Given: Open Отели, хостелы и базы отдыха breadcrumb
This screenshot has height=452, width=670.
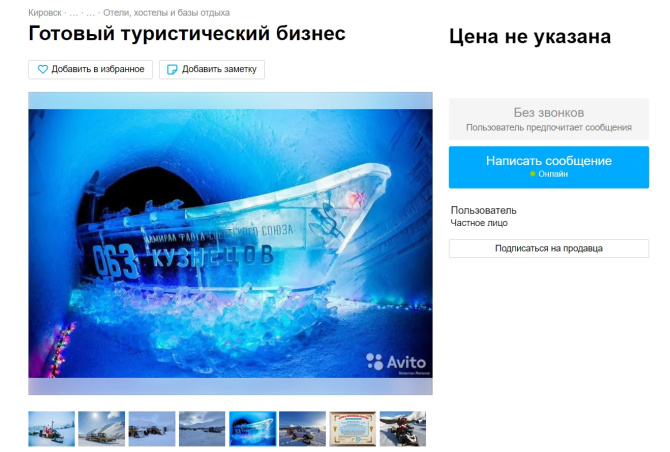Looking at the screenshot, I should coord(166,13).
